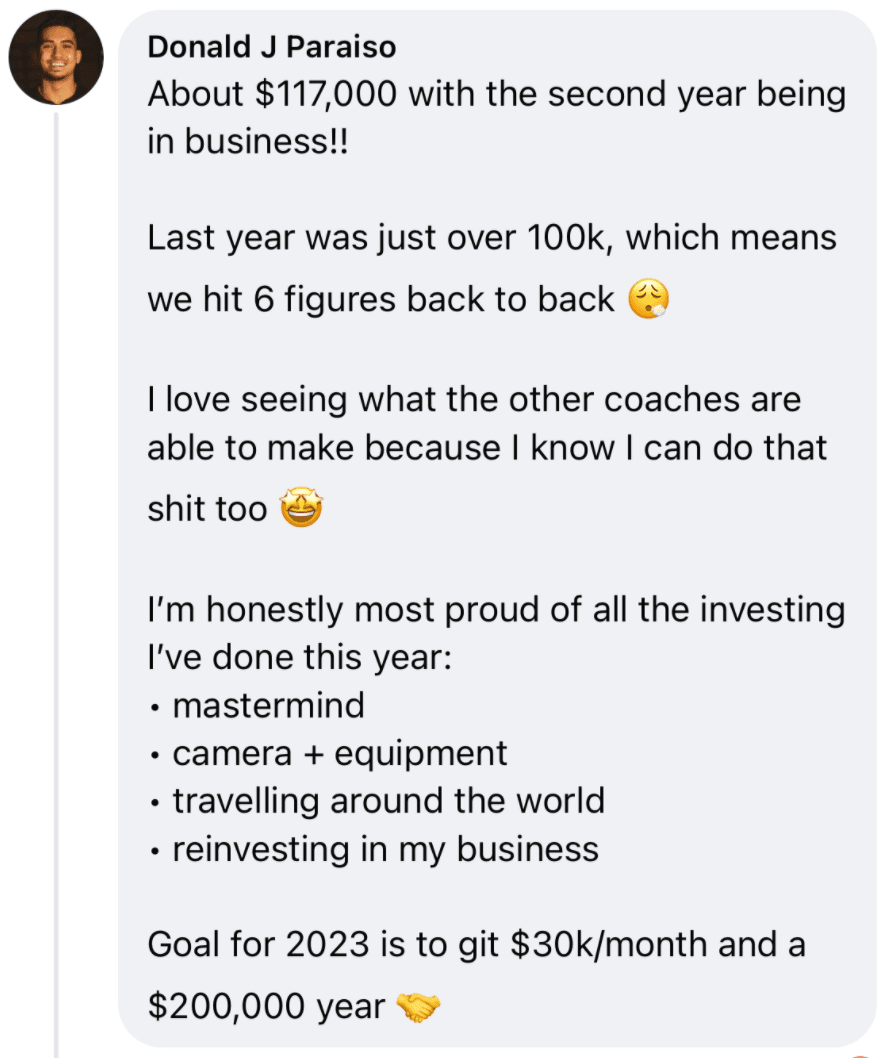
Task: Open Donald J Paraiso's profile picture
Action: 56,57
